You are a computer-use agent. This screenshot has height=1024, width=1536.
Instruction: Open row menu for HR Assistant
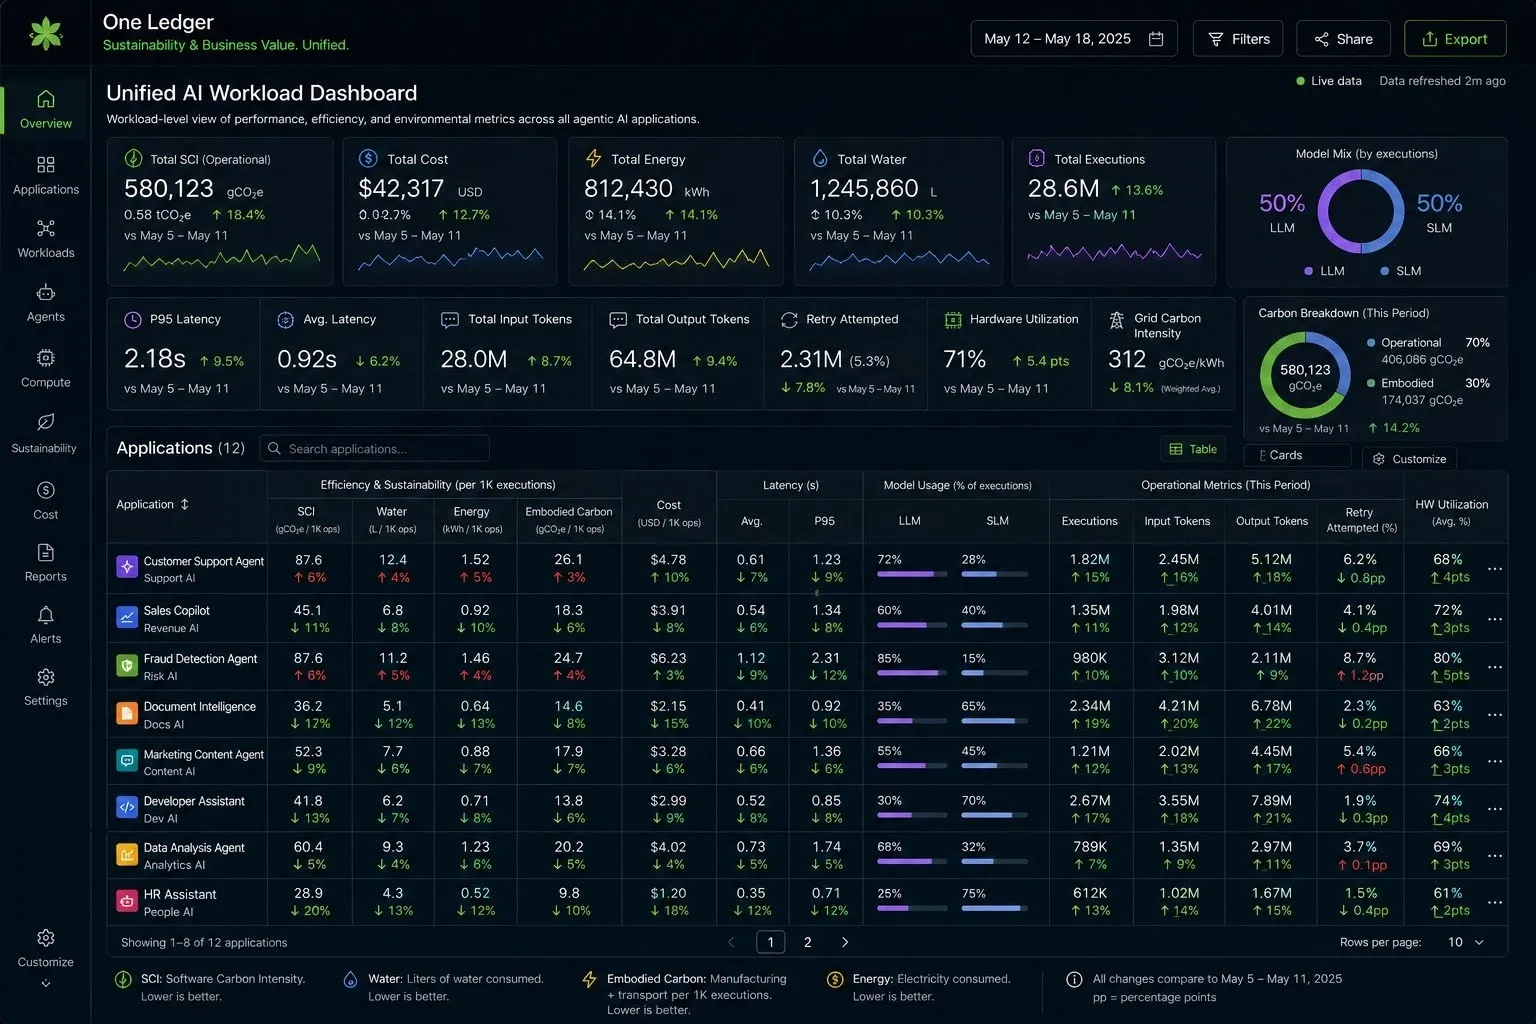[x=1495, y=902]
